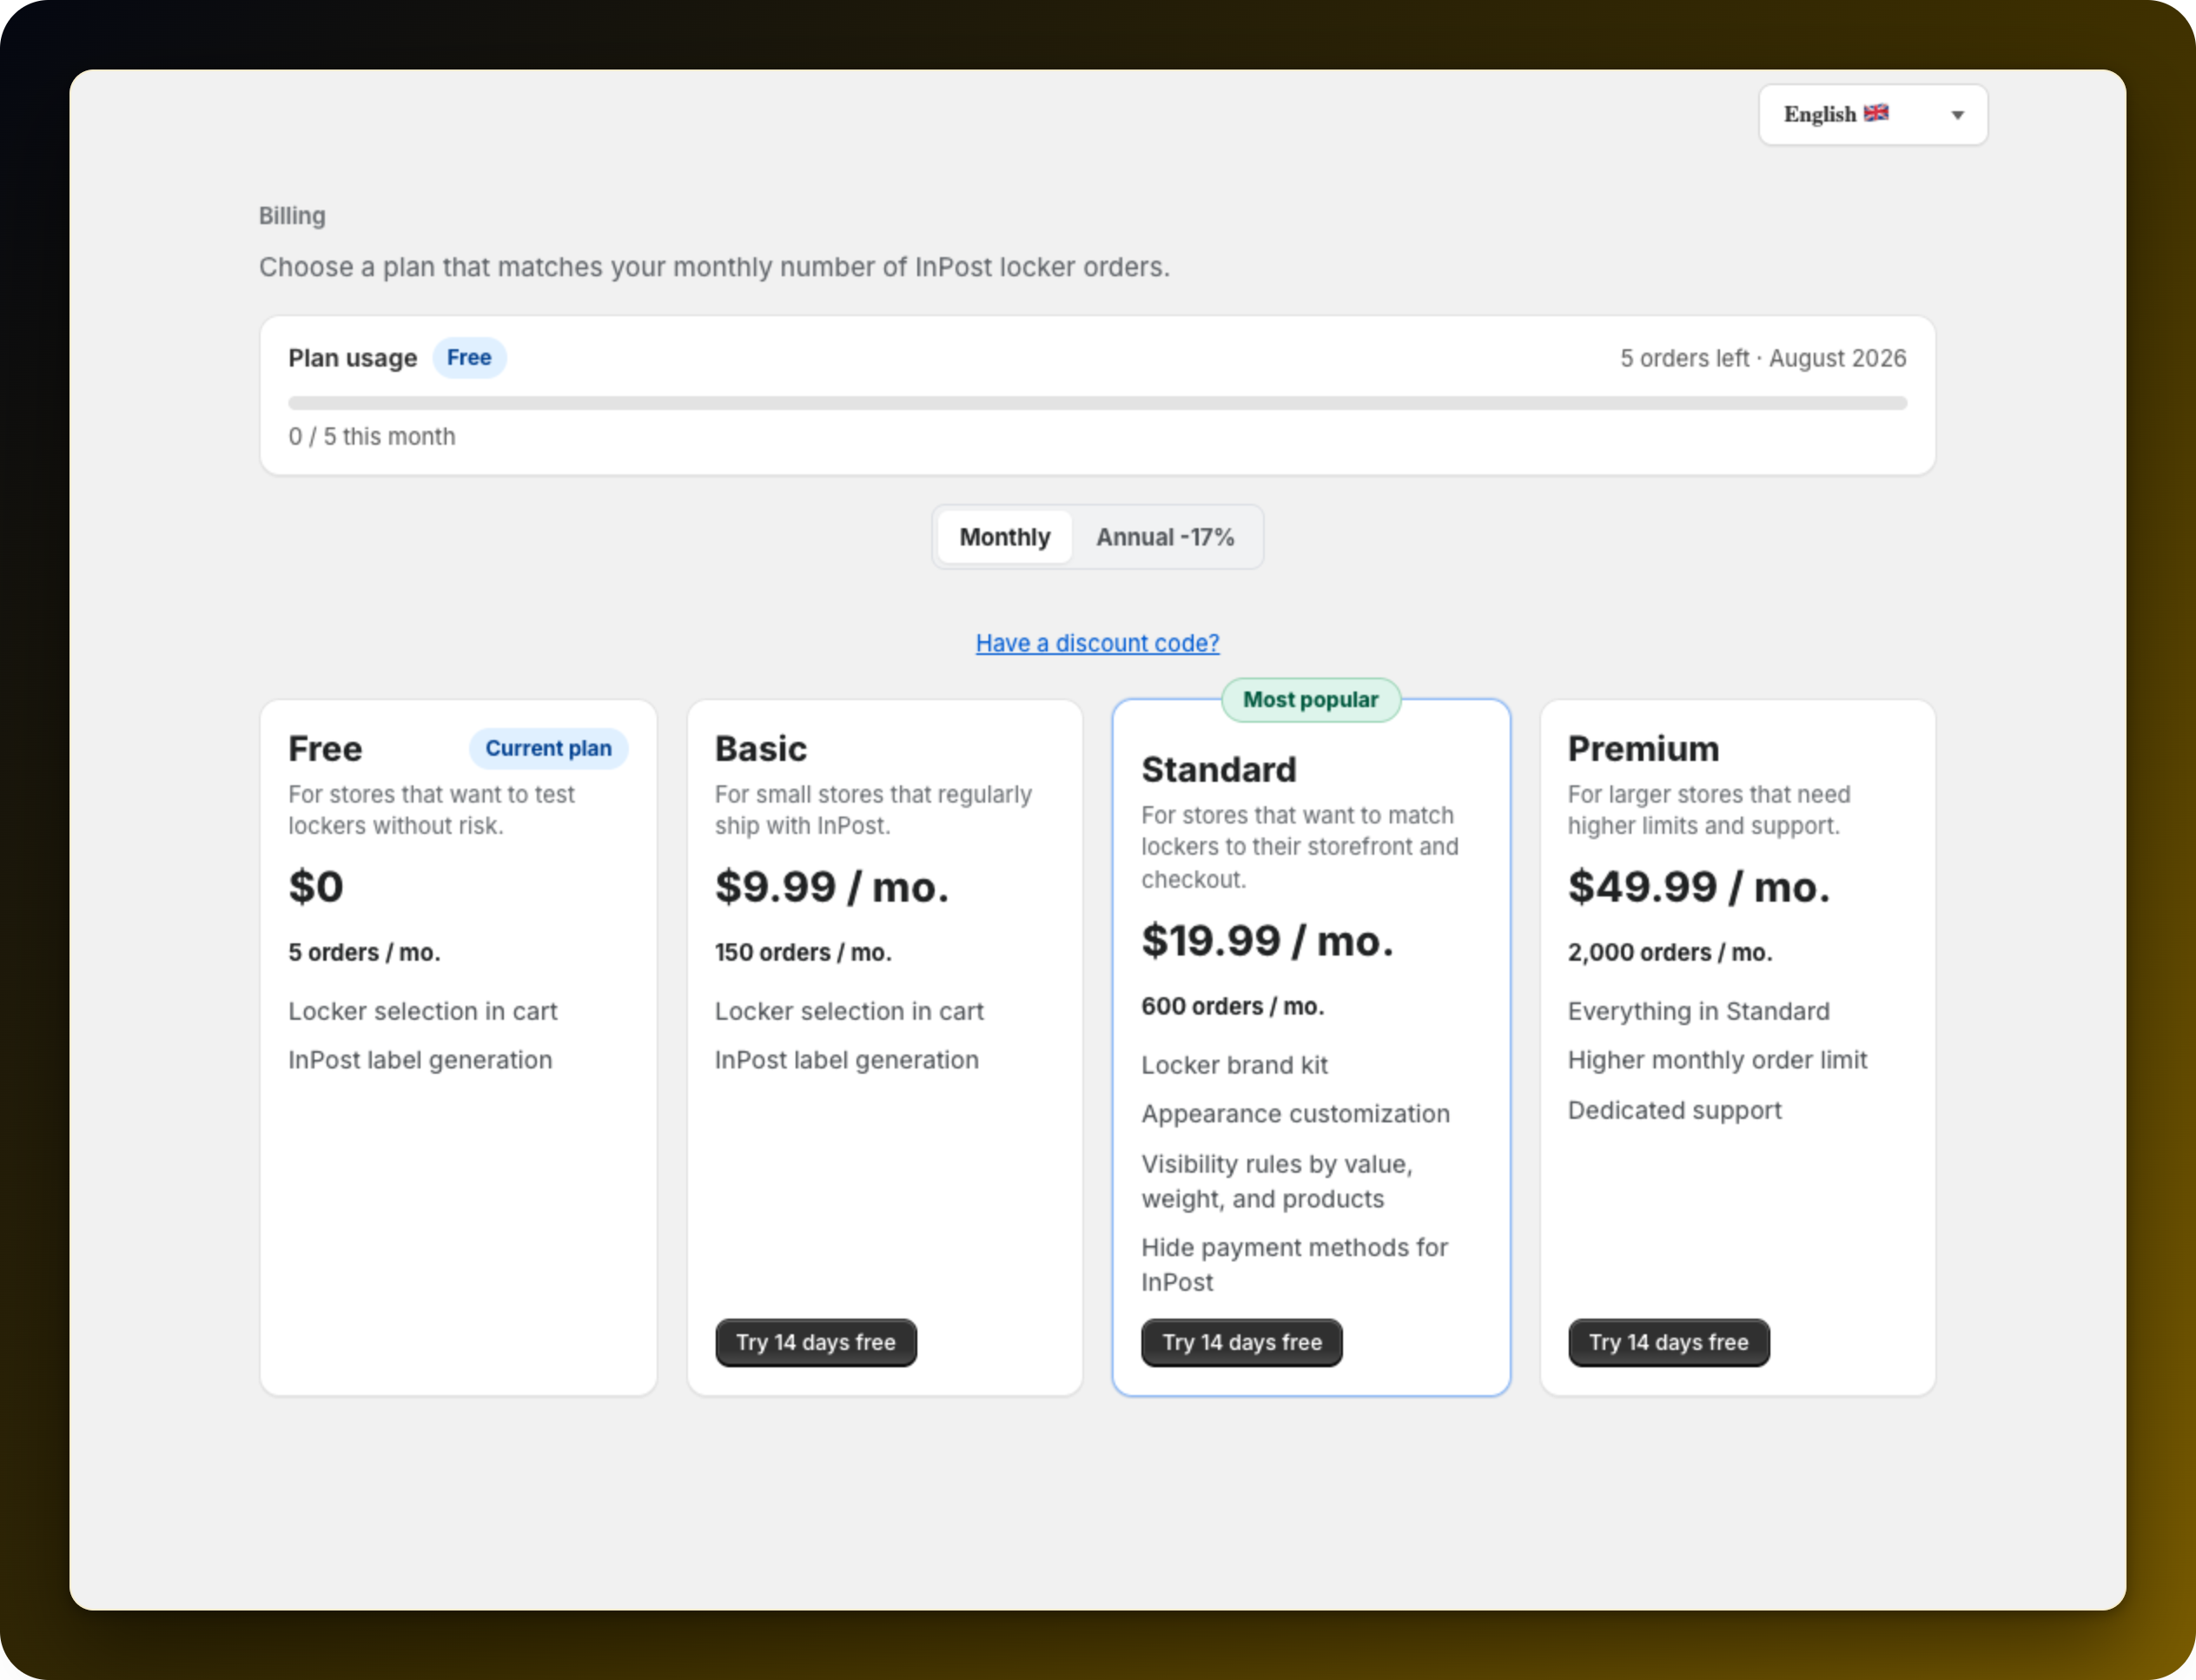Click 'Locker brand kit' feature
This screenshot has width=2196, height=1680.
(1234, 1065)
